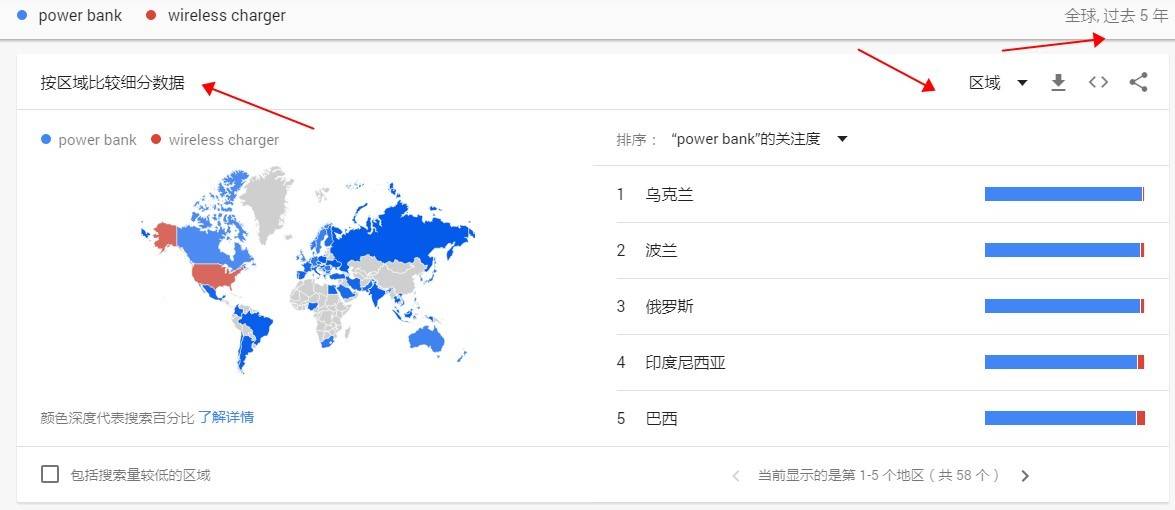1175x510 pixels.
Task: Go to previous page of regions
Action: 736,476
